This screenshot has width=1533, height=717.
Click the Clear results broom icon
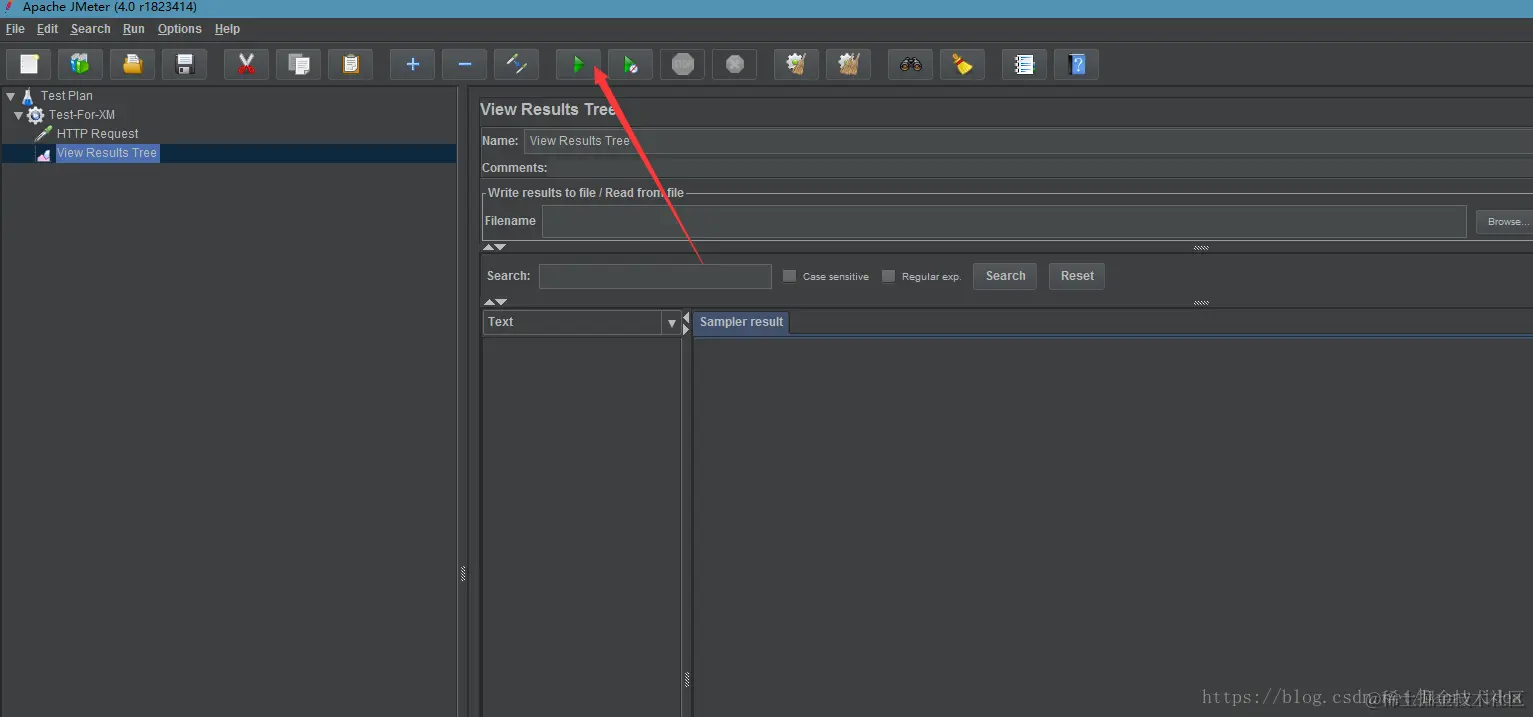796,65
